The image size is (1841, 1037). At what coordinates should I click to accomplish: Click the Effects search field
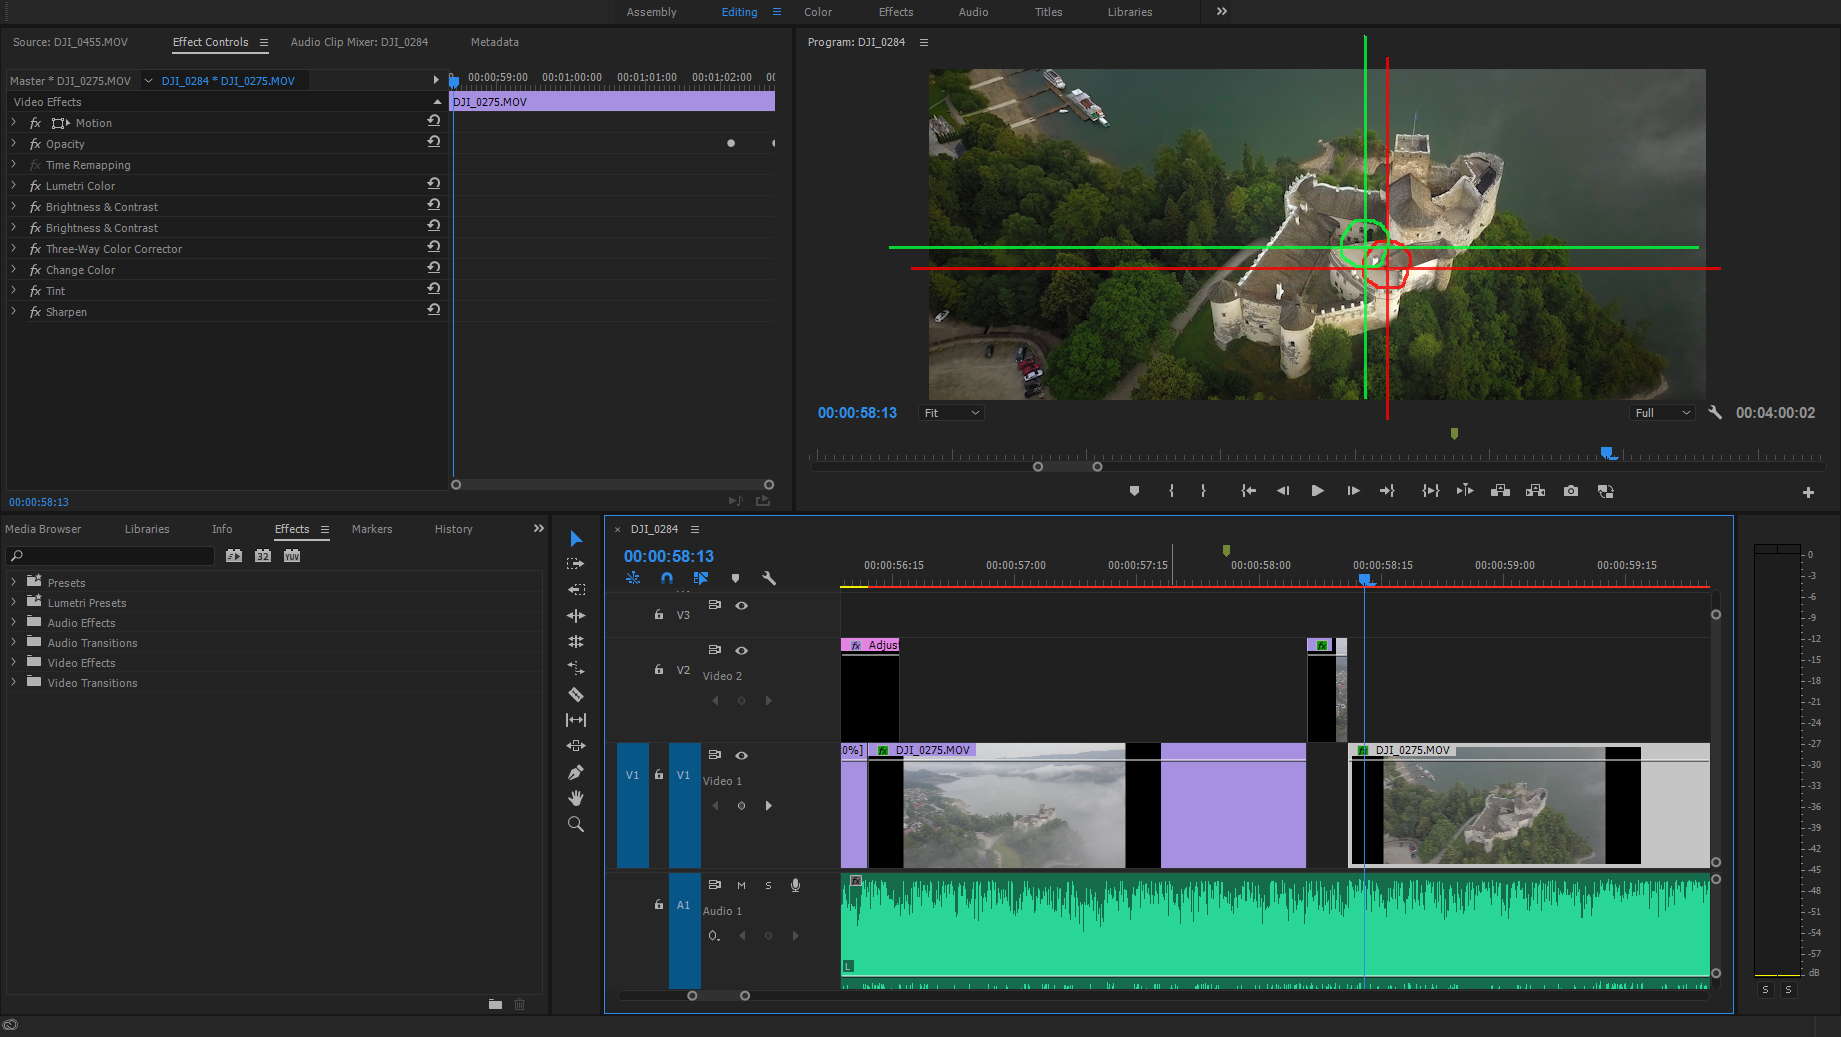(110, 556)
